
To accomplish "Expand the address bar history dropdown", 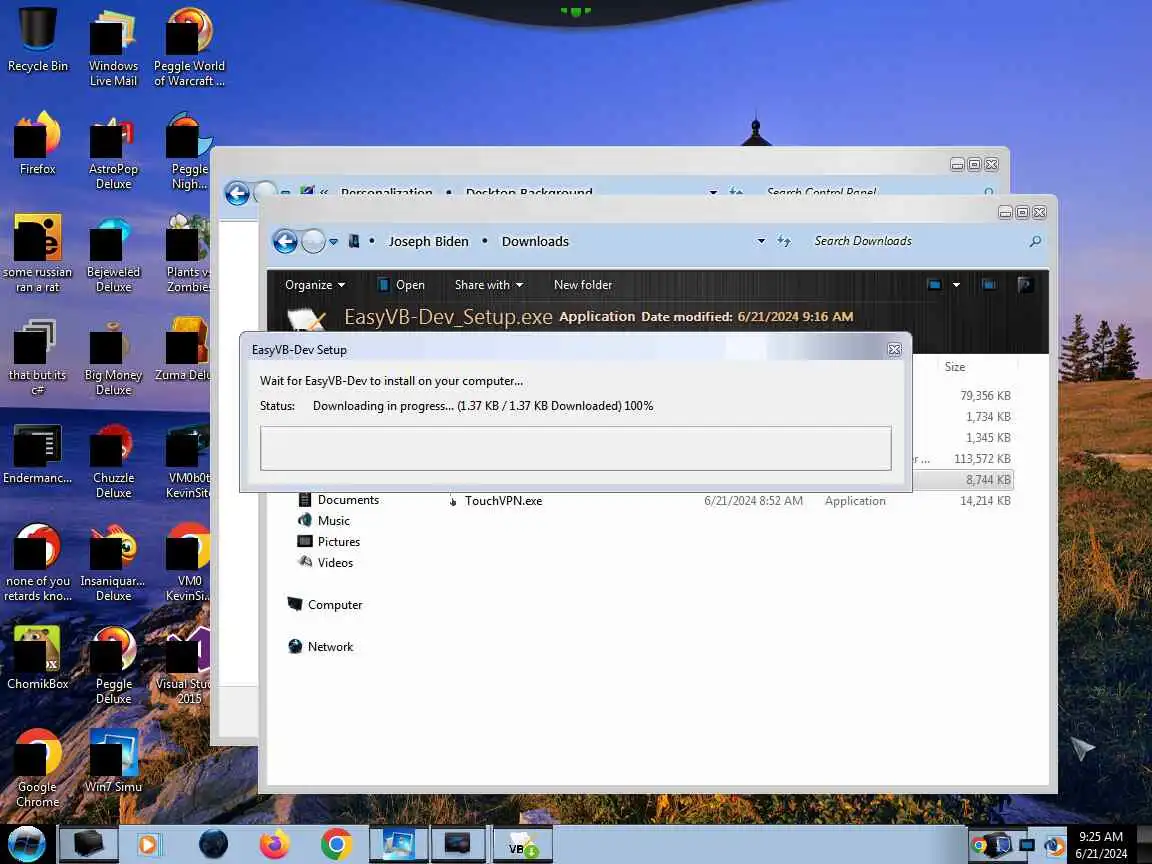I will coord(761,241).
